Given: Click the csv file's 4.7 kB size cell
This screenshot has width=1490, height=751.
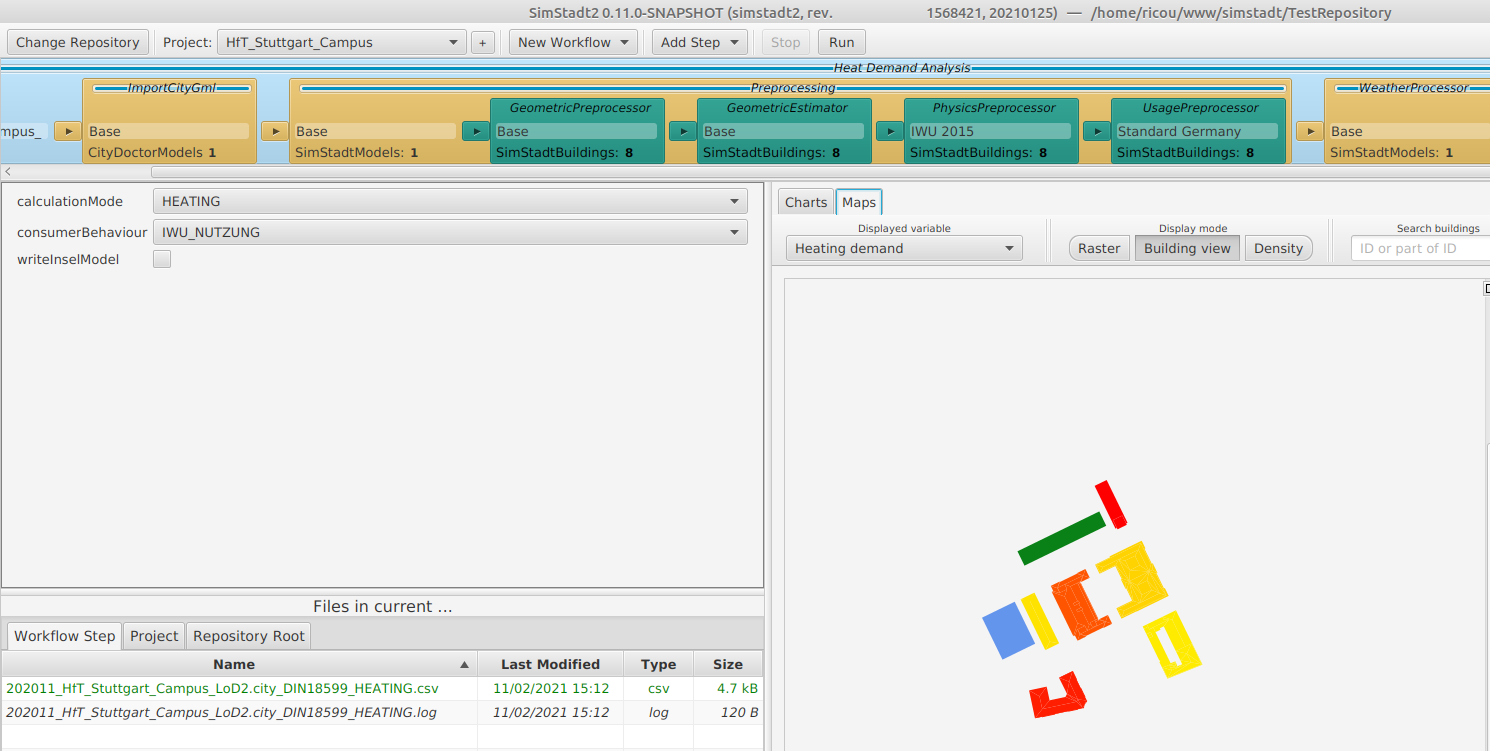Looking at the screenshot, I should (728, 688).
